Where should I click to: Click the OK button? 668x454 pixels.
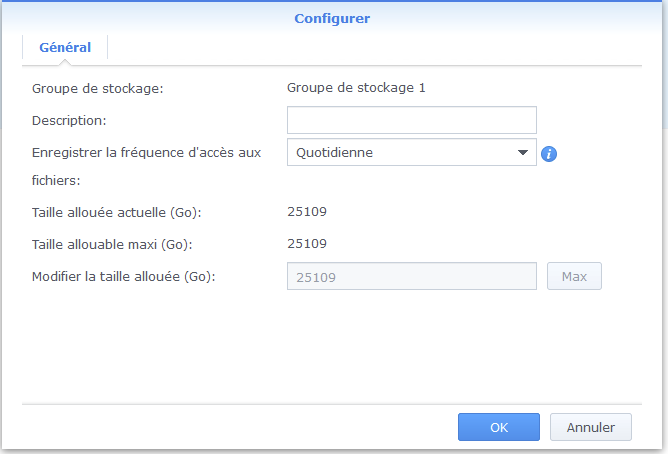pos(499,427)
